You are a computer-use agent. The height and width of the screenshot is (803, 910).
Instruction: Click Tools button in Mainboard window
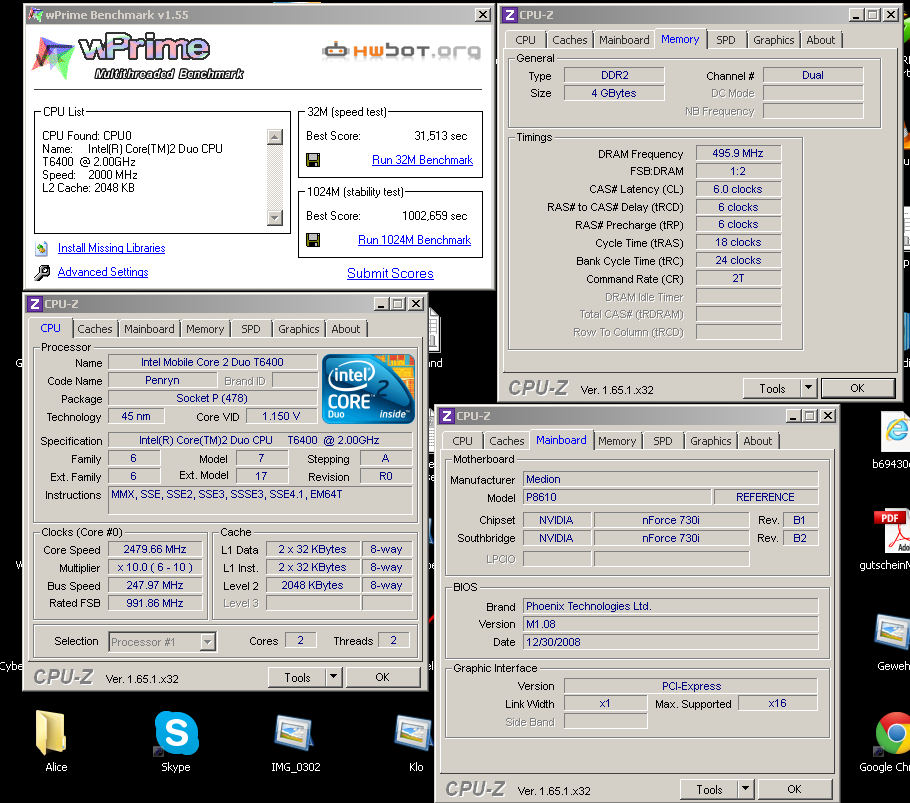pos(709,789)
